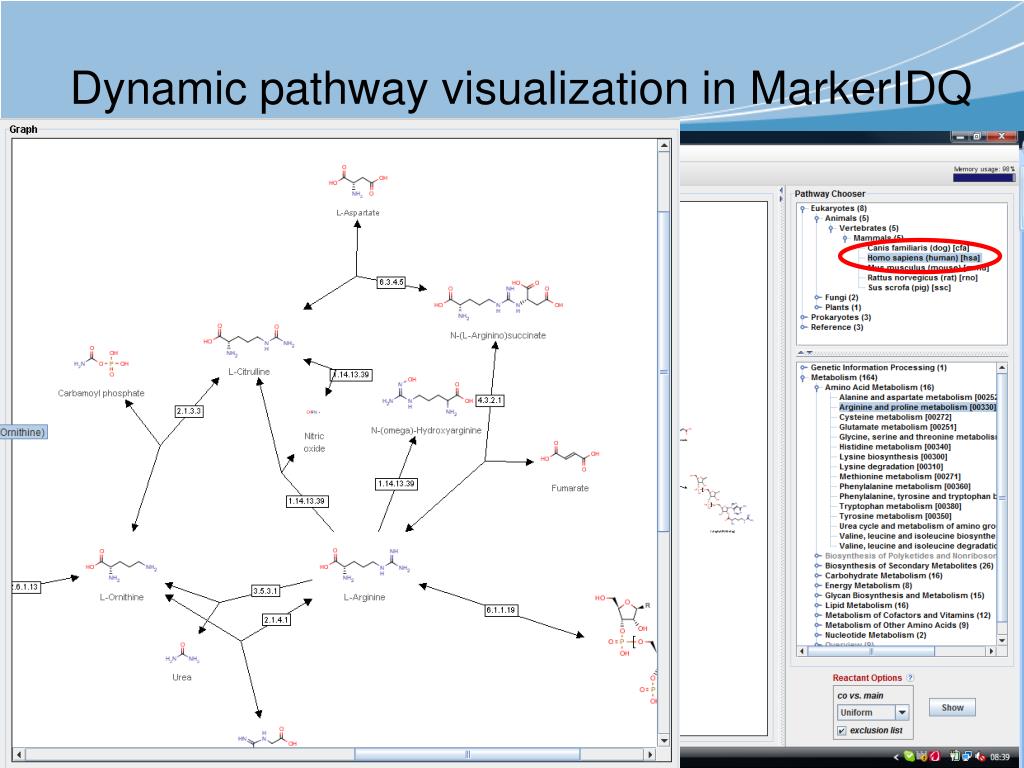Click the taskbar clock showing 08:39

pos(1000,758)
